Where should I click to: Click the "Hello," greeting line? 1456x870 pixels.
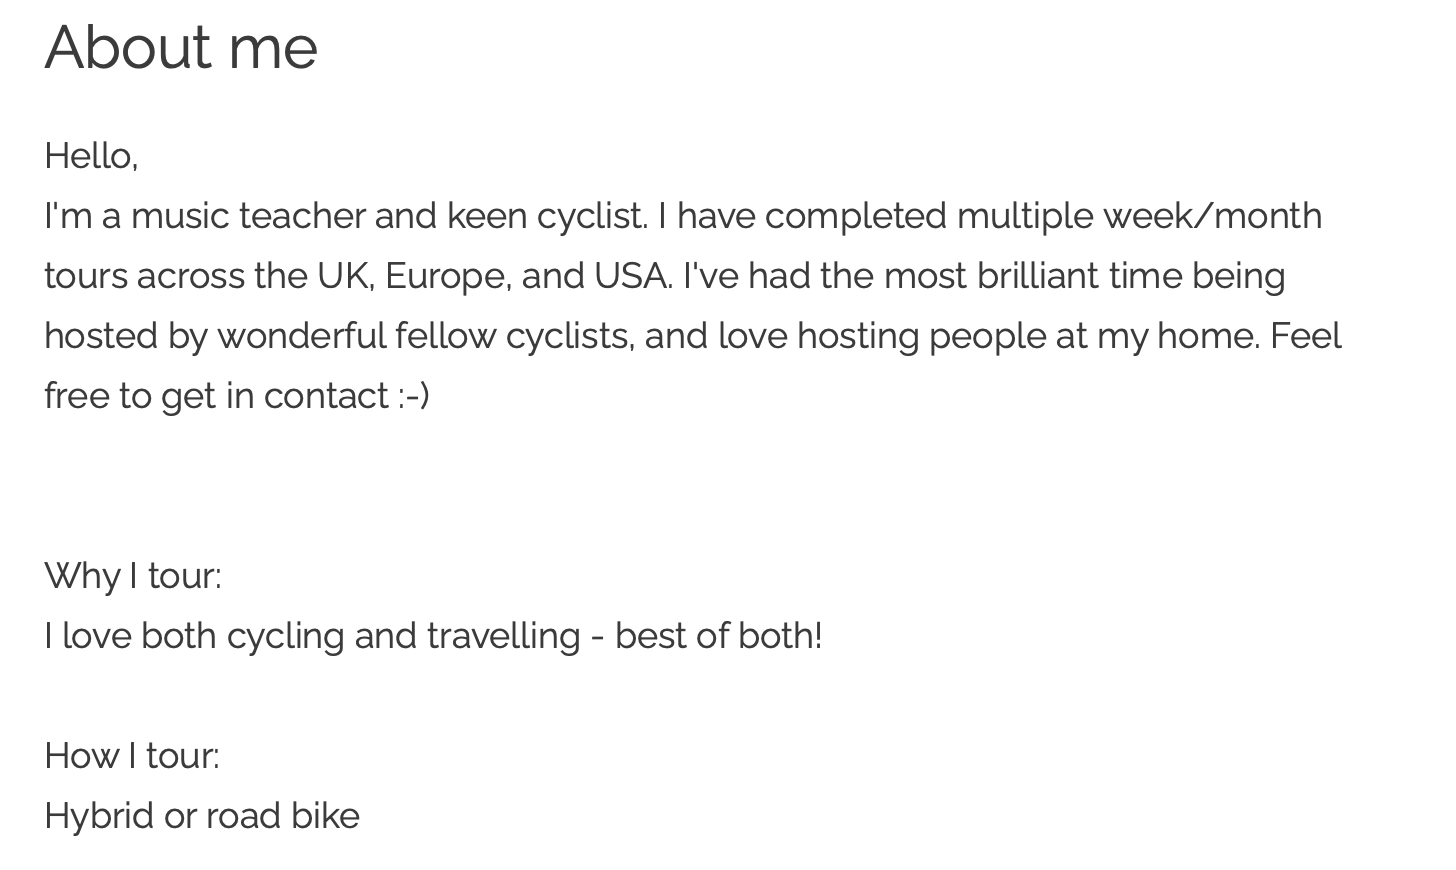tap(91, 156)
